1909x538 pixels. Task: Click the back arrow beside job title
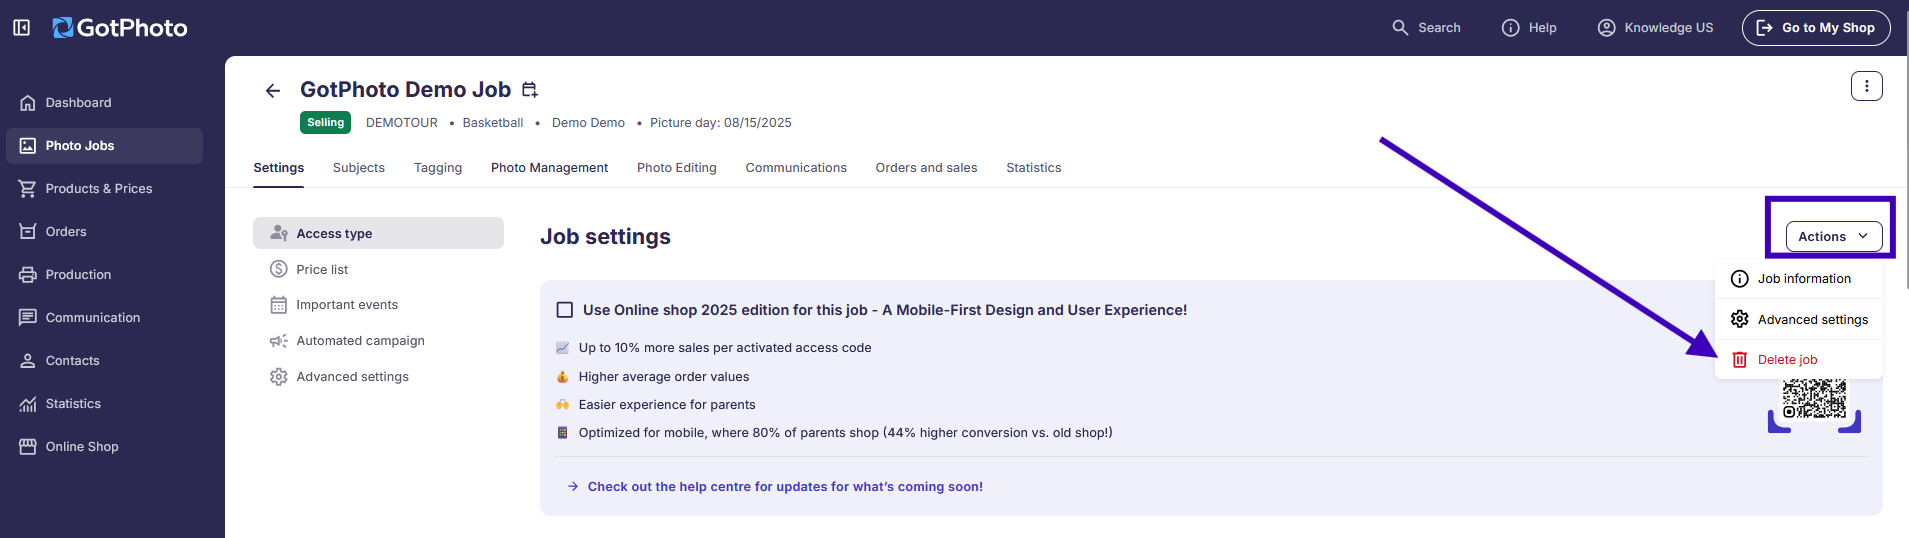pyautogui.click(x=273, y=91)
